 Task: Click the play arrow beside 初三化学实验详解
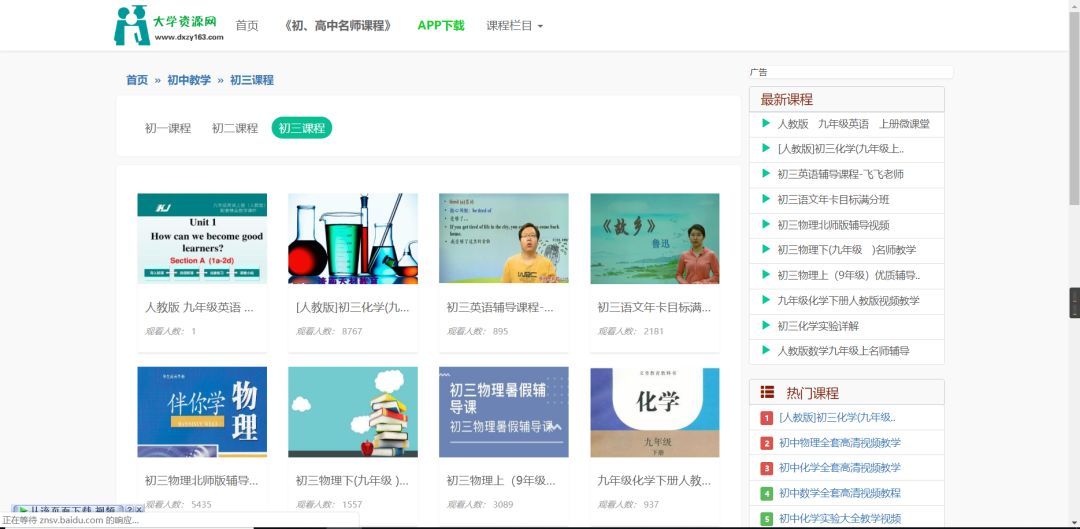(766, 325)
